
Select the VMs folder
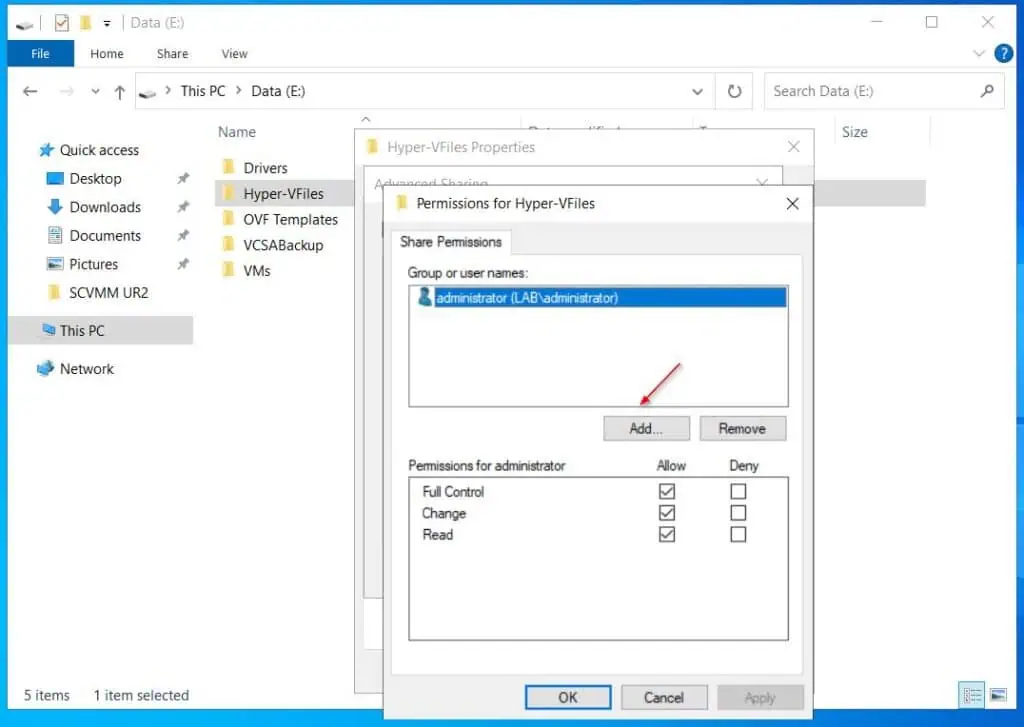pos(257,270)
